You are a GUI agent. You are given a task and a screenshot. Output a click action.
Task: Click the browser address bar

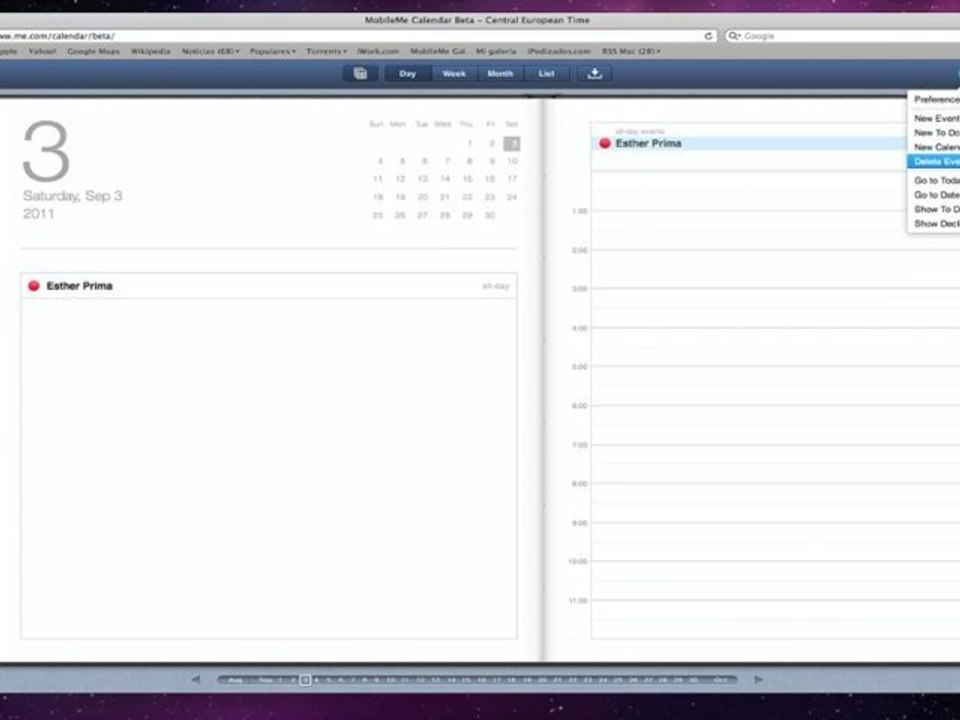pyautogui.click(x=358, y=36)
